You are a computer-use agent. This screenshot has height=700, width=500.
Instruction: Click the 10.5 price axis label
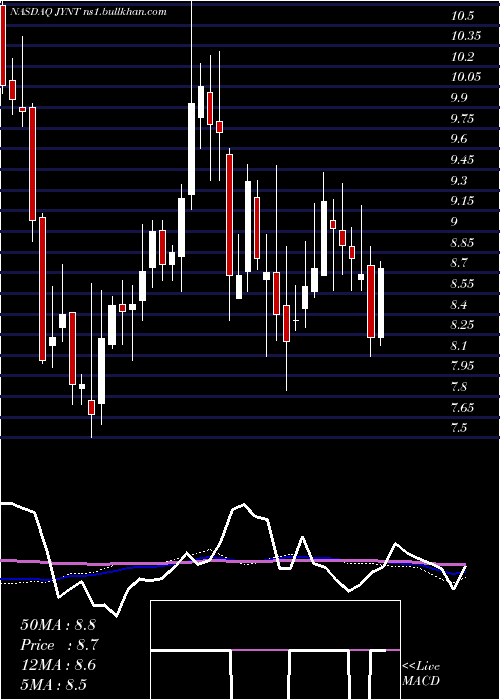462,16
